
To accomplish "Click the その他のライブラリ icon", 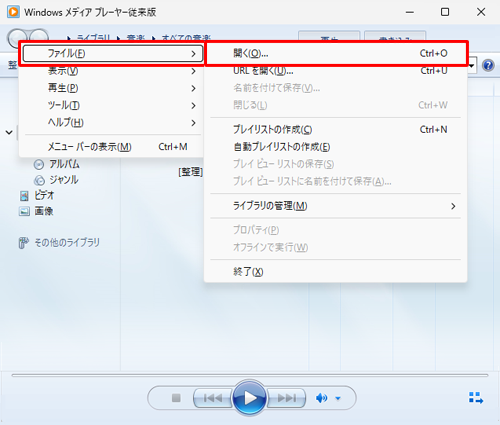I will 23,243.
